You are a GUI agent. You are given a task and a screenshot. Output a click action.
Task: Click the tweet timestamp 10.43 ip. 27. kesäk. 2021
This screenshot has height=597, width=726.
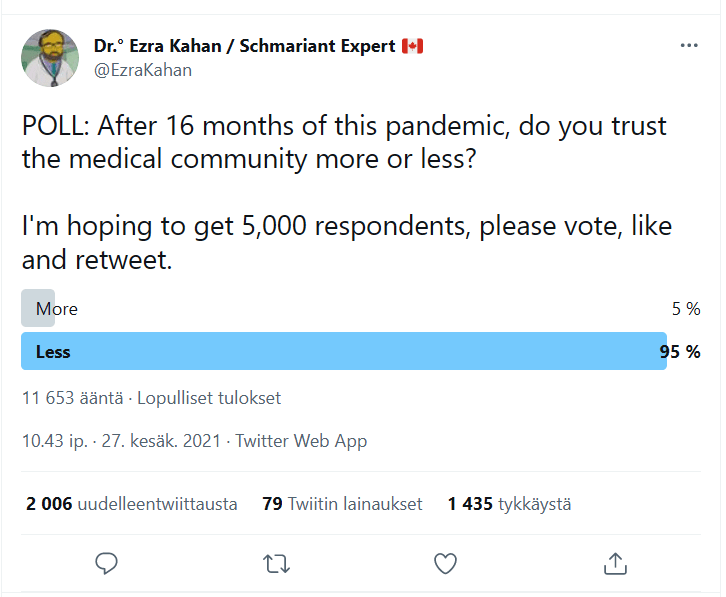(123, 441)
